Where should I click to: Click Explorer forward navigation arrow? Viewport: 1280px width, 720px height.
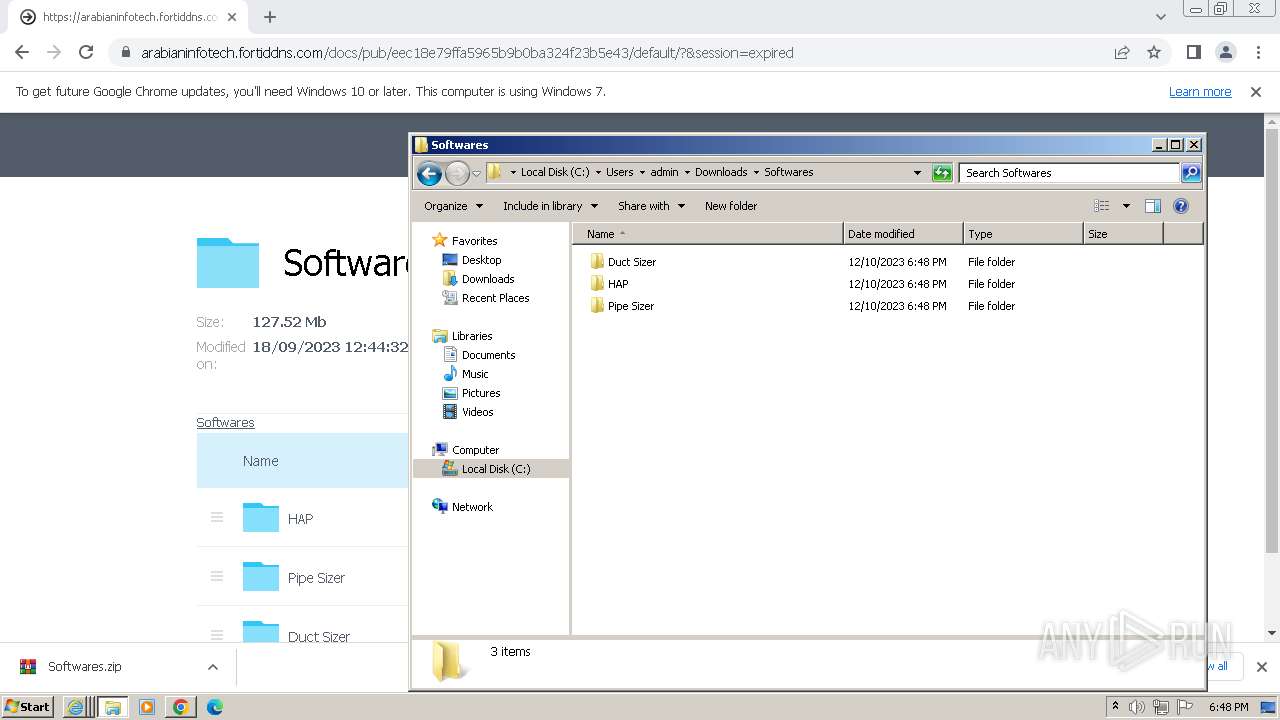tap(457, 173)
